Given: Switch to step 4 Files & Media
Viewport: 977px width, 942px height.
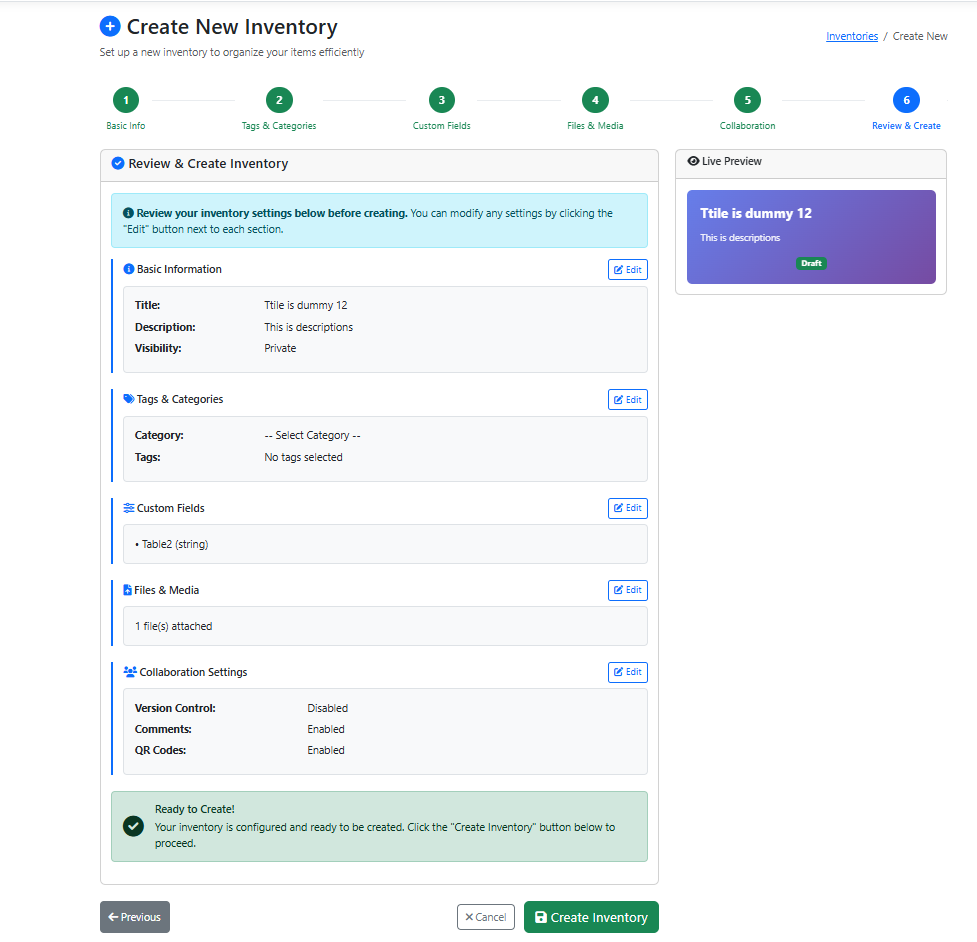Looking at the screenshot, I should 595,100.
